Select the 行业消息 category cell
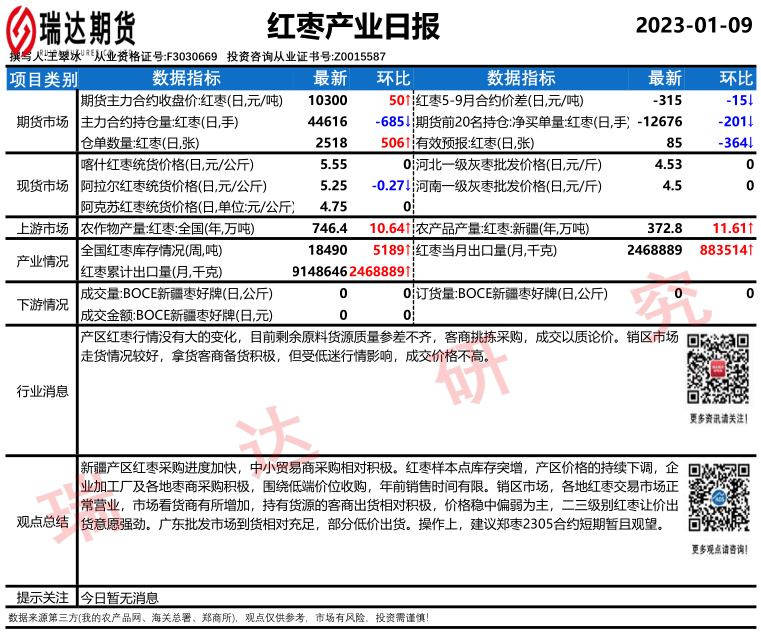 coord(42,391)
